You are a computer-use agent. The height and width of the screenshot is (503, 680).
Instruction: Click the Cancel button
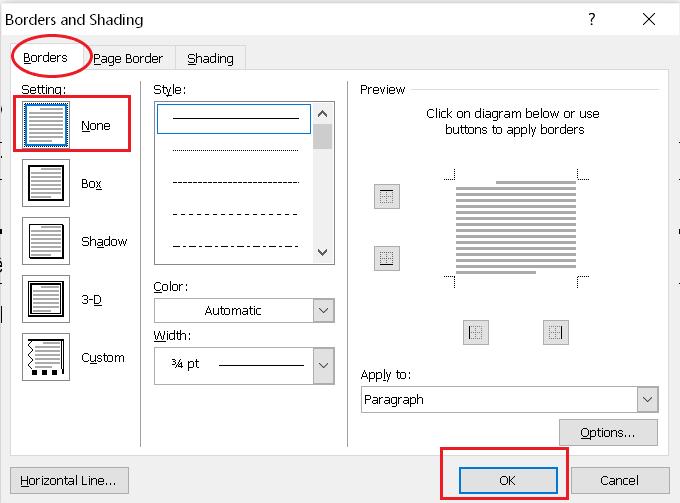pyautogui.click(x=620, y=480)
